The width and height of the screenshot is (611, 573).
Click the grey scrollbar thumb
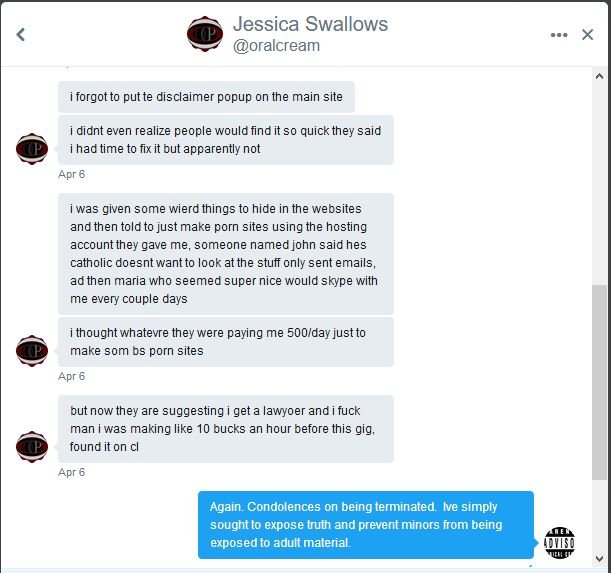[x=599, y=382]
